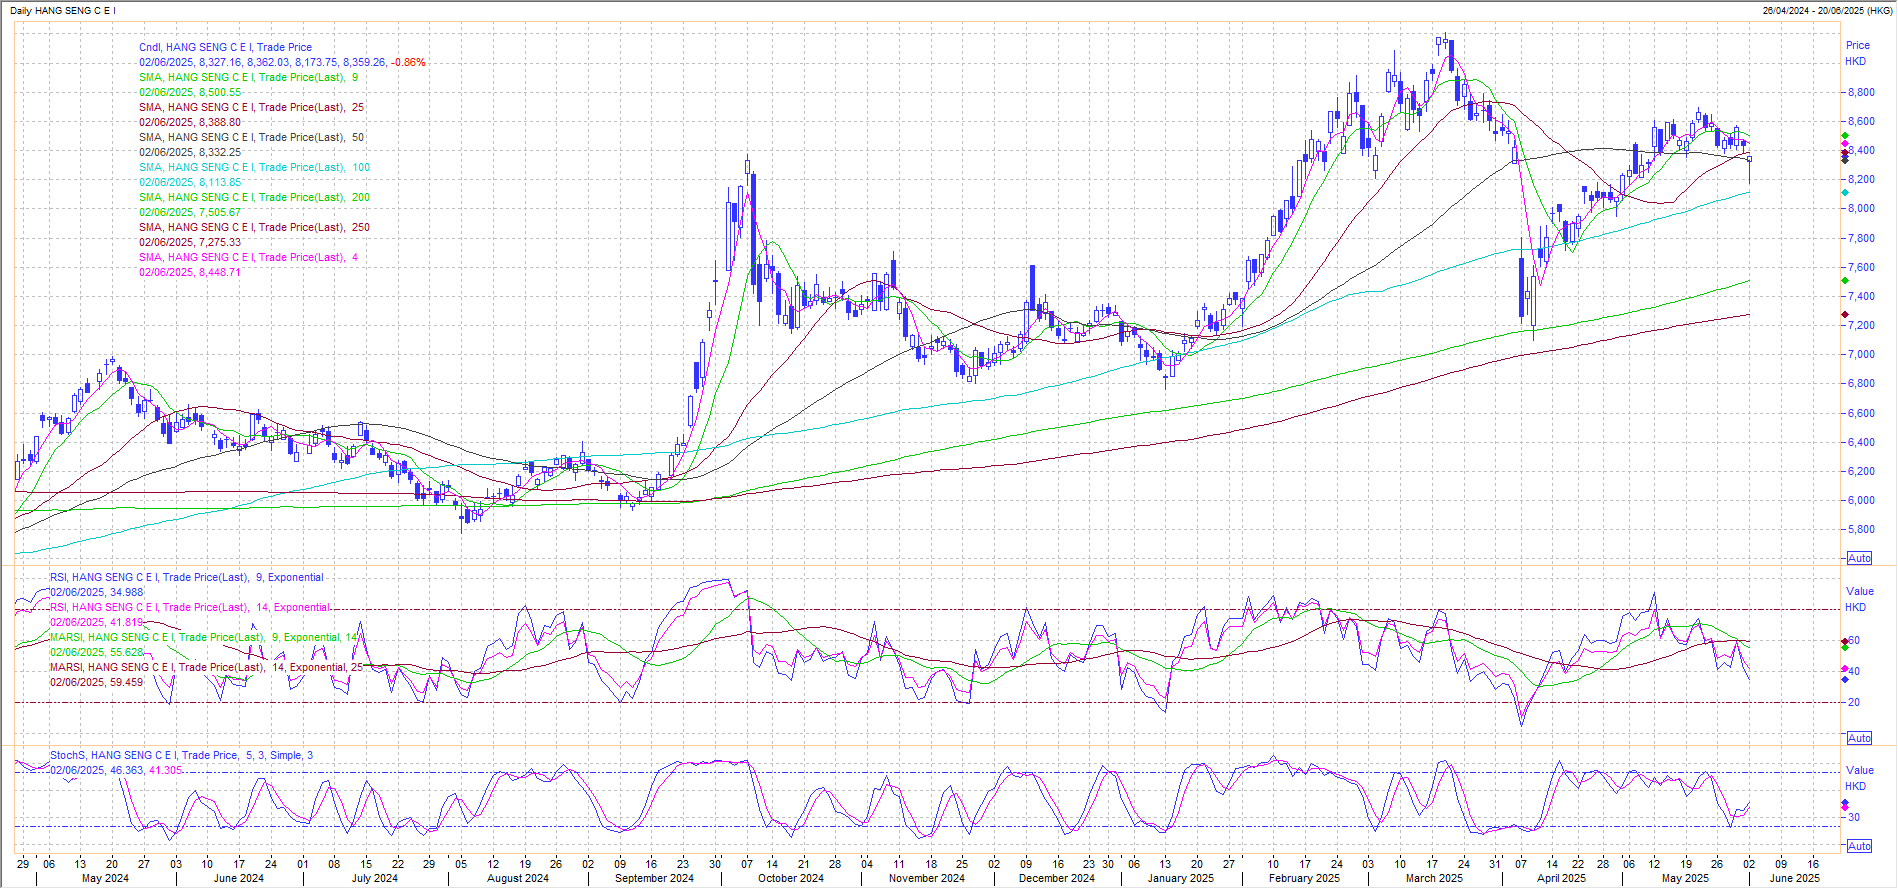Select the MARSI 14 Exponential 25 legend entry
1898x889 pixels.
207,667
